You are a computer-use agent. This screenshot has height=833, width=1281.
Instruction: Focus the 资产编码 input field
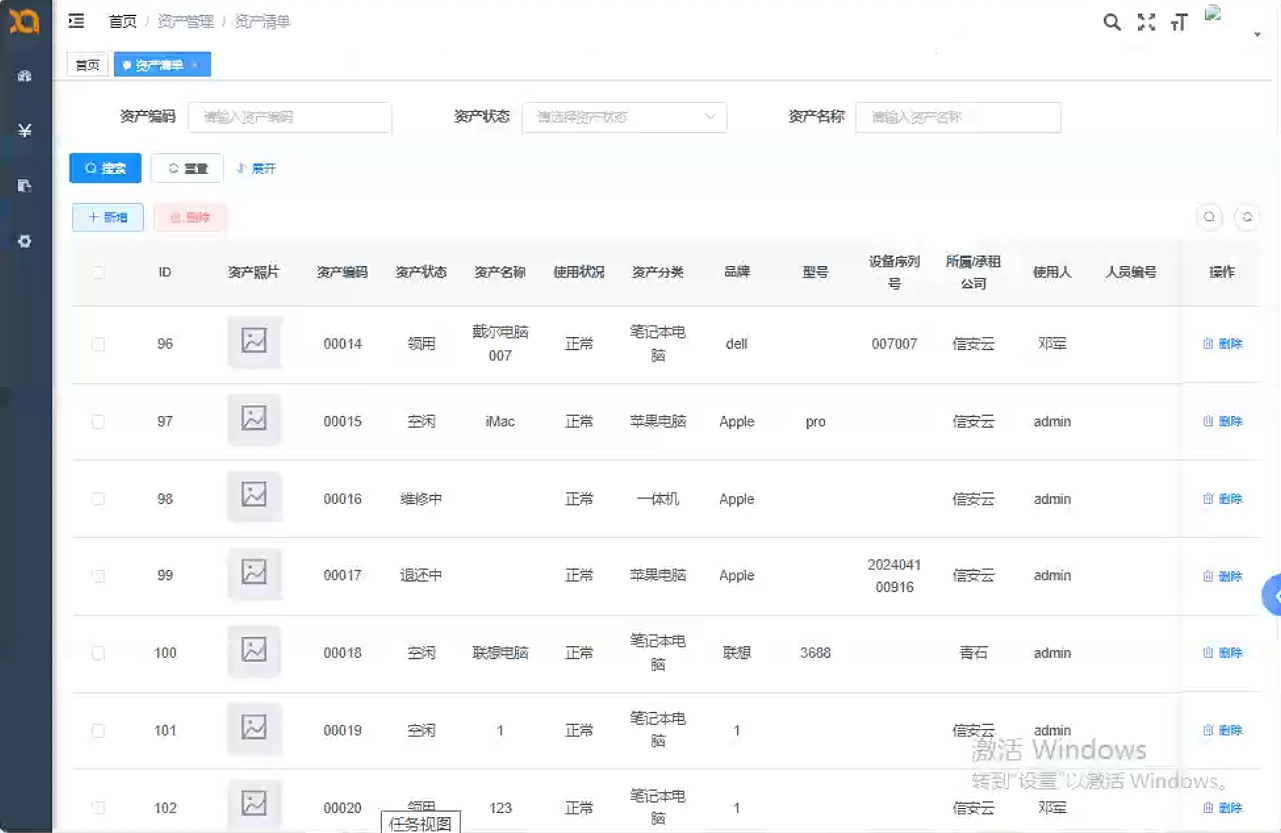click(290, 117)
